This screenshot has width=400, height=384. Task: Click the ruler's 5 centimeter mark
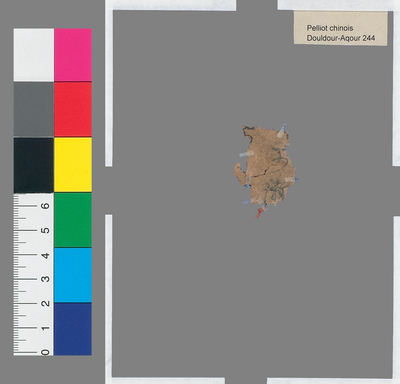45,230
